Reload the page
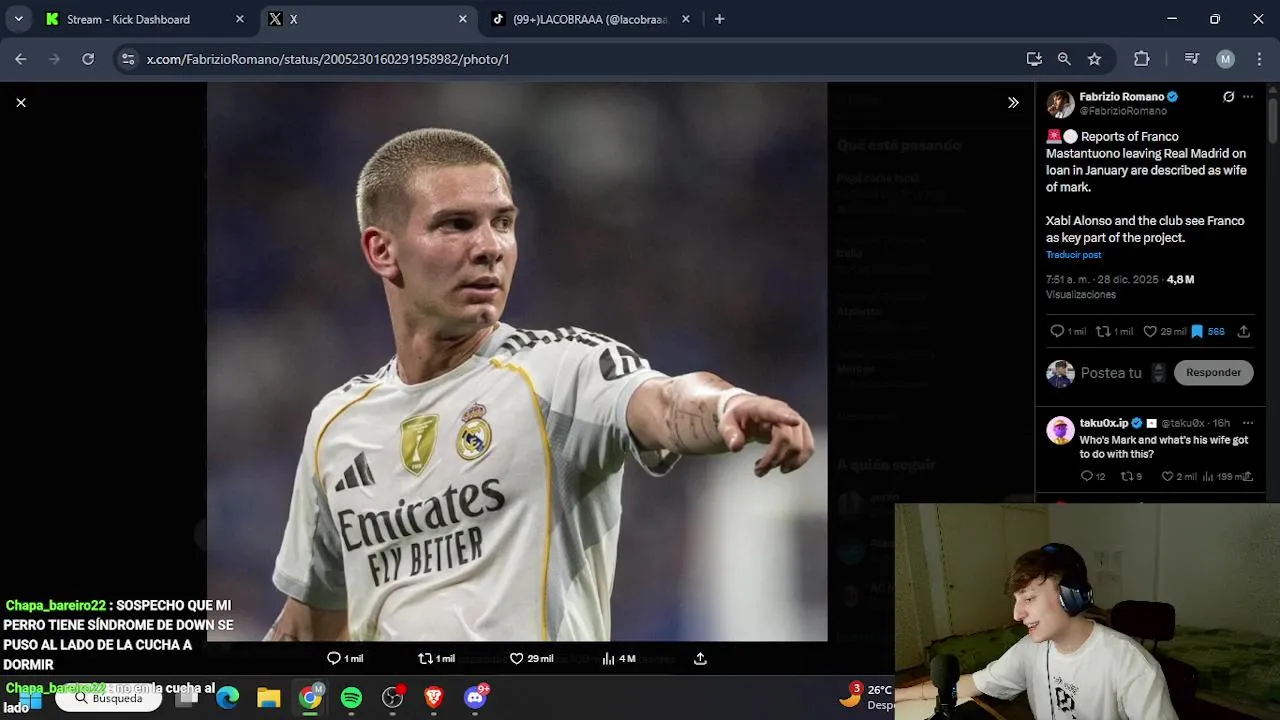The width and height of the screenshot is (1280, 720). click(88, 59)
